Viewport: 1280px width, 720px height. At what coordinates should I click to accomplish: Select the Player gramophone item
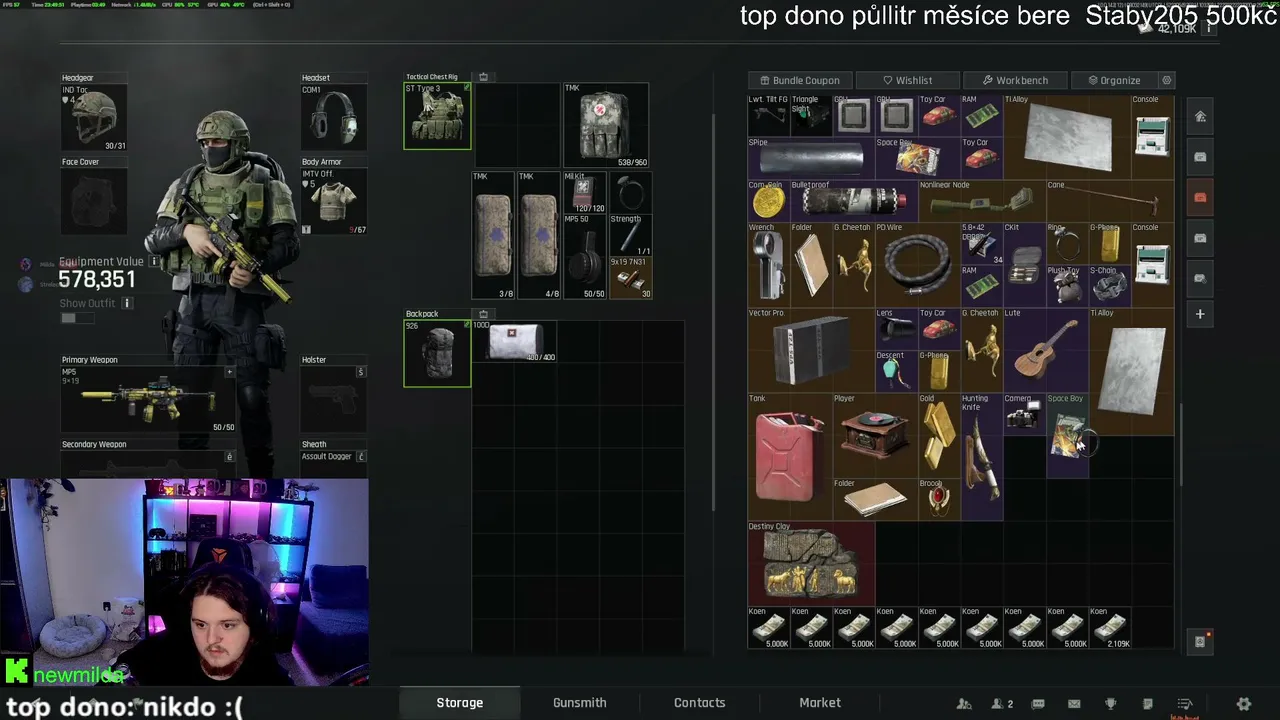[875, 435]
